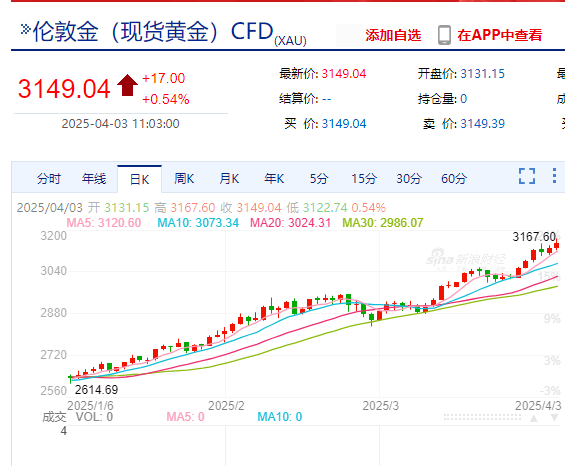Click the up triangle below the chart

(x=534, y=418)
